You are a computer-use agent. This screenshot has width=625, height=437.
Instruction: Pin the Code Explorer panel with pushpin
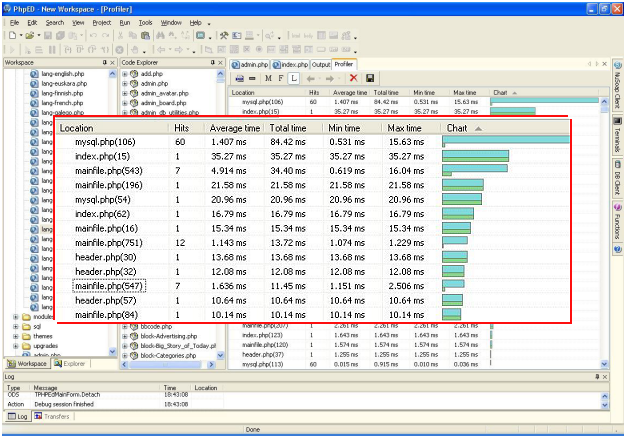point(213,62)
